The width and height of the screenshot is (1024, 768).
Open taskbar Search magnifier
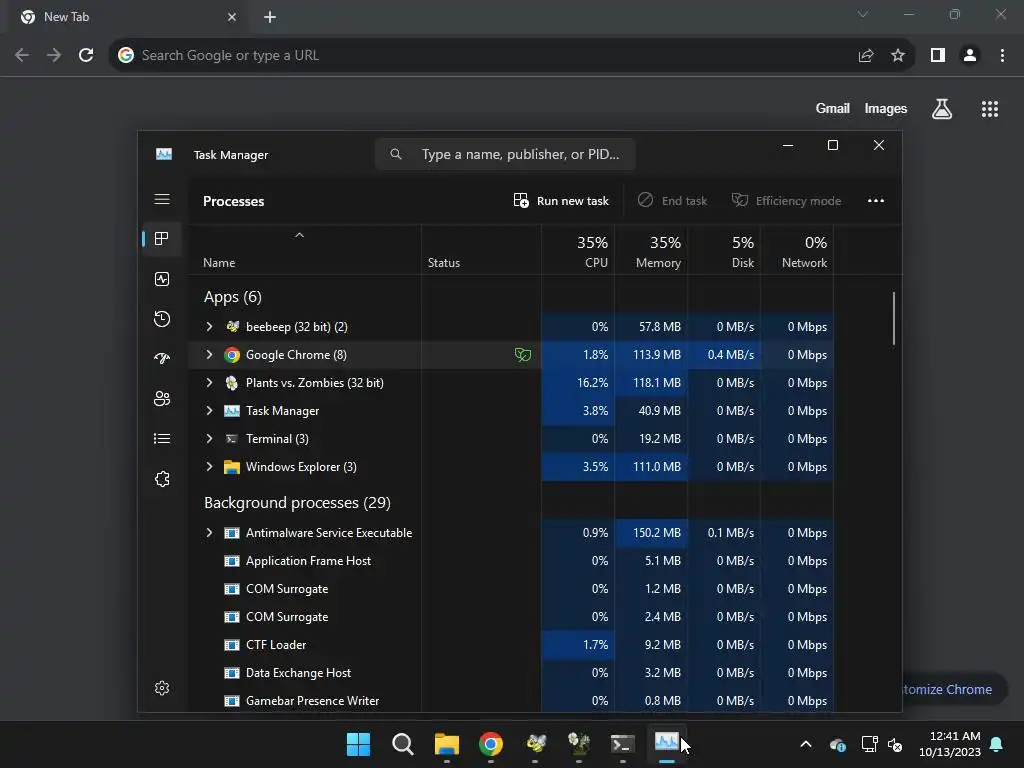point(402,744)
